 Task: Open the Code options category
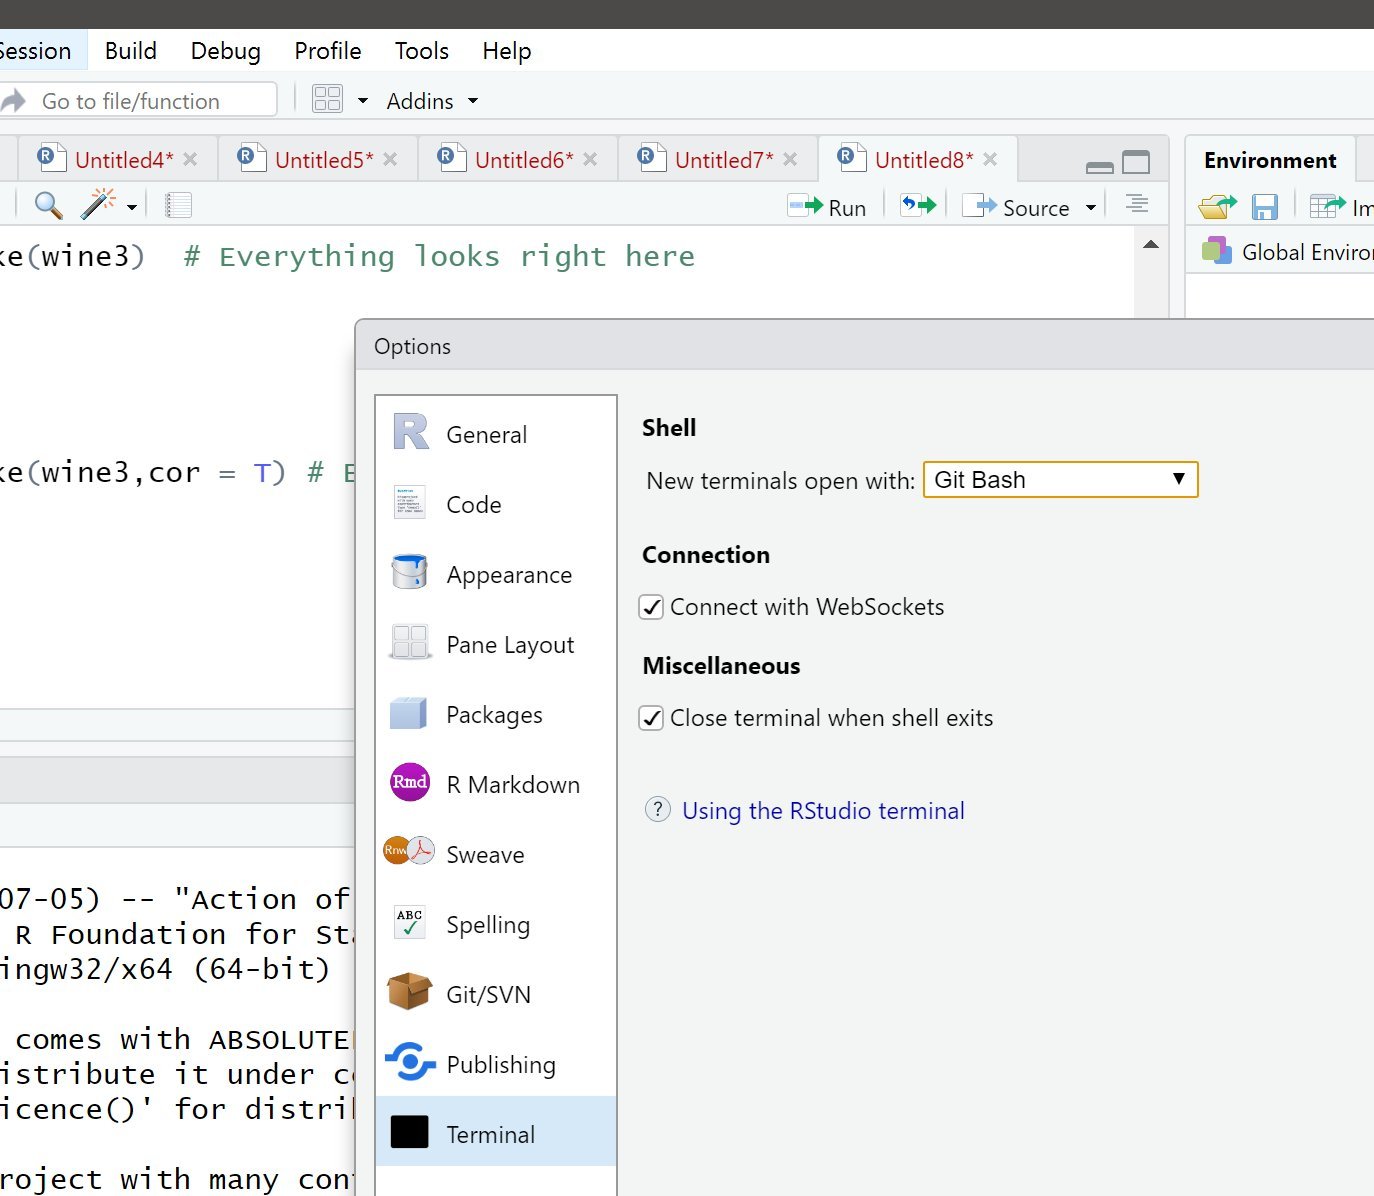coord(496,504)
